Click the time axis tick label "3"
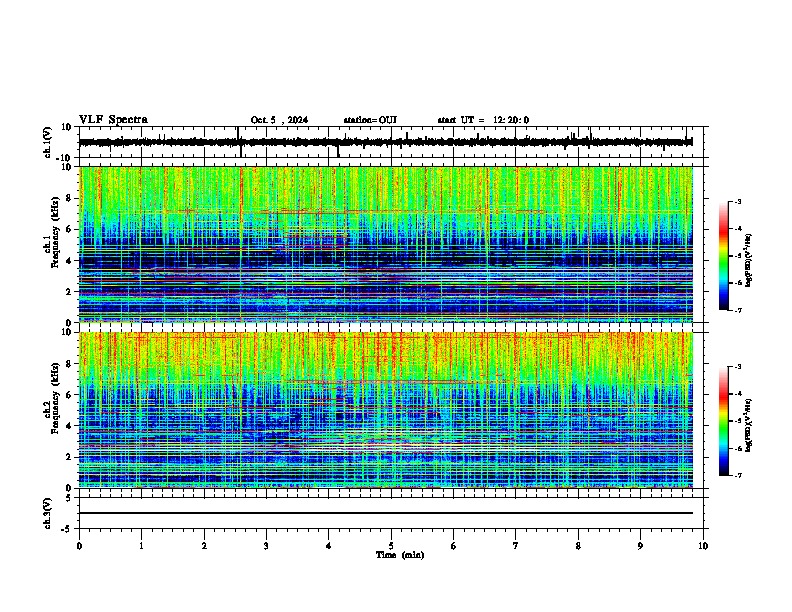The image size is (792, 612). coord(266,546)
